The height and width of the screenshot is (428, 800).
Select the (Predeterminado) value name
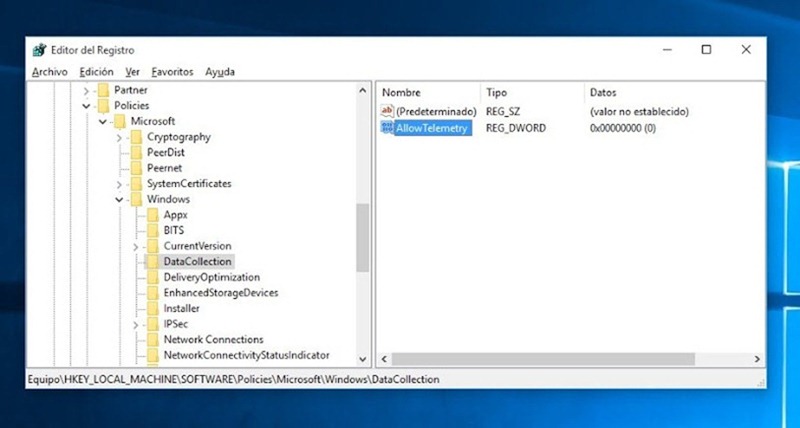(436, 111)
